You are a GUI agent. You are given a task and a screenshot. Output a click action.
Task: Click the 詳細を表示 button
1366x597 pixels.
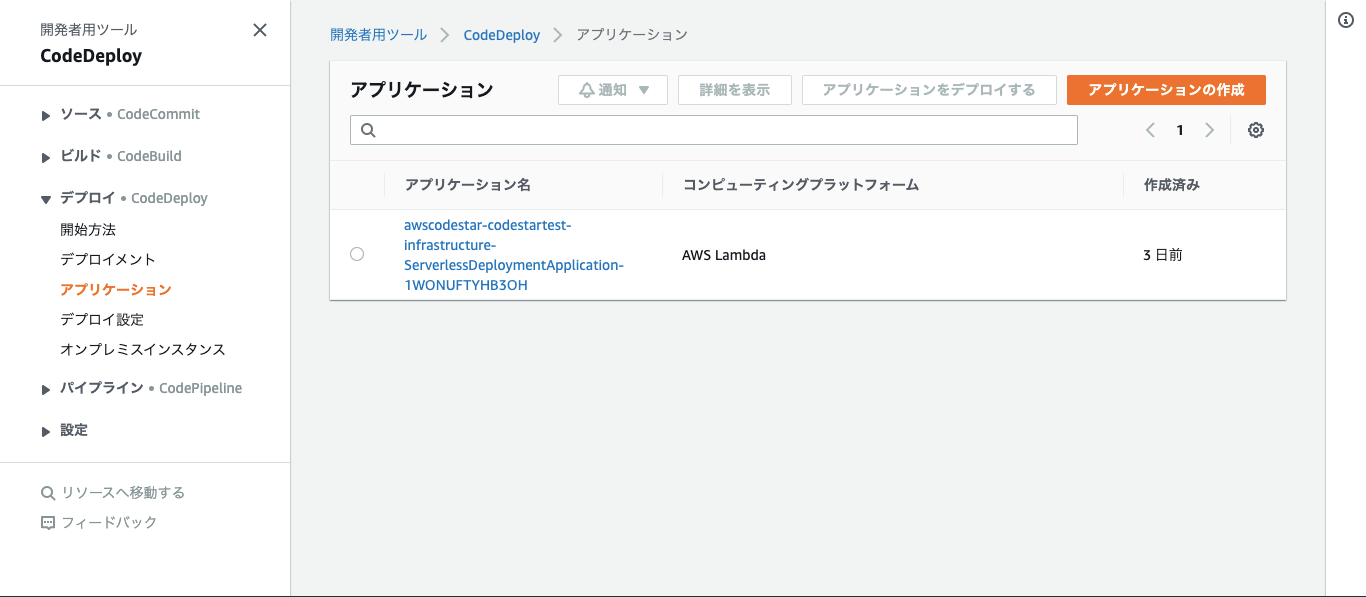pyautogui.click(x=735, y=90)
